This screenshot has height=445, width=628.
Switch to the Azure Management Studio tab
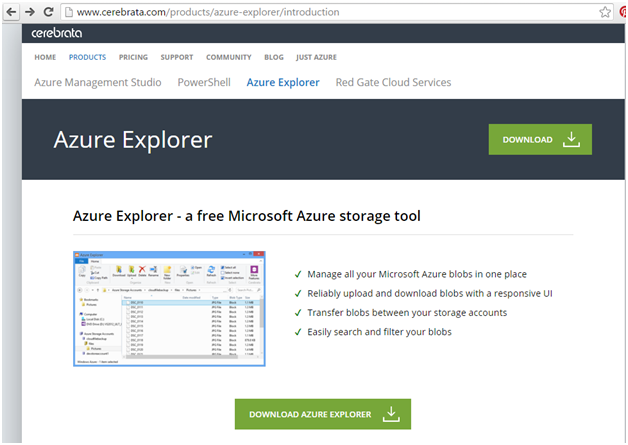coord(98,82)
